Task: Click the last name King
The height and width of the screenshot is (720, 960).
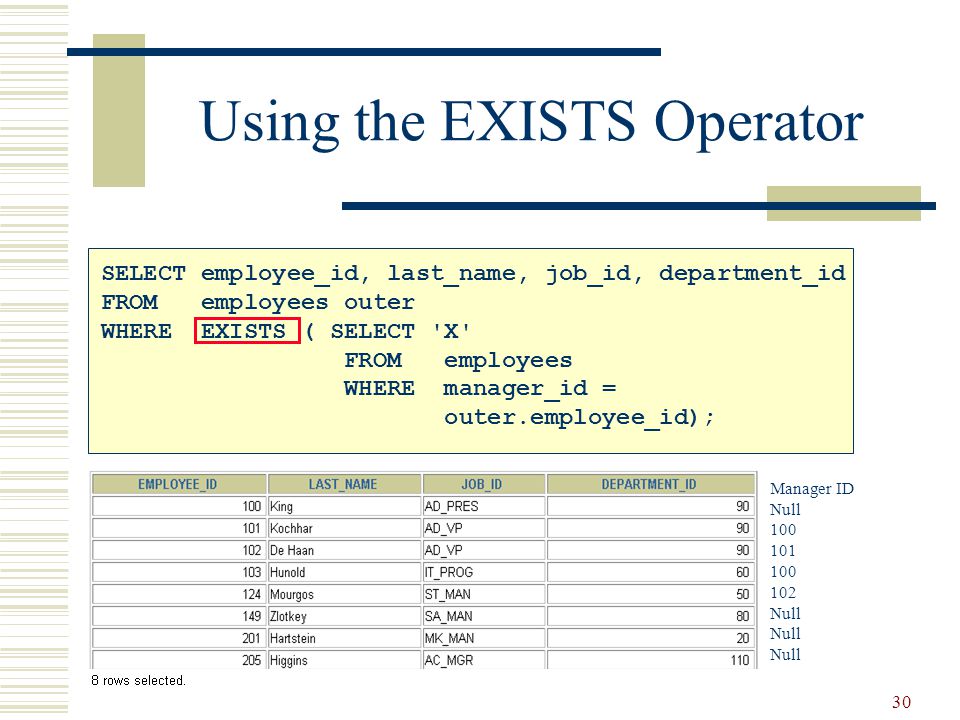Action: [345, 506]
